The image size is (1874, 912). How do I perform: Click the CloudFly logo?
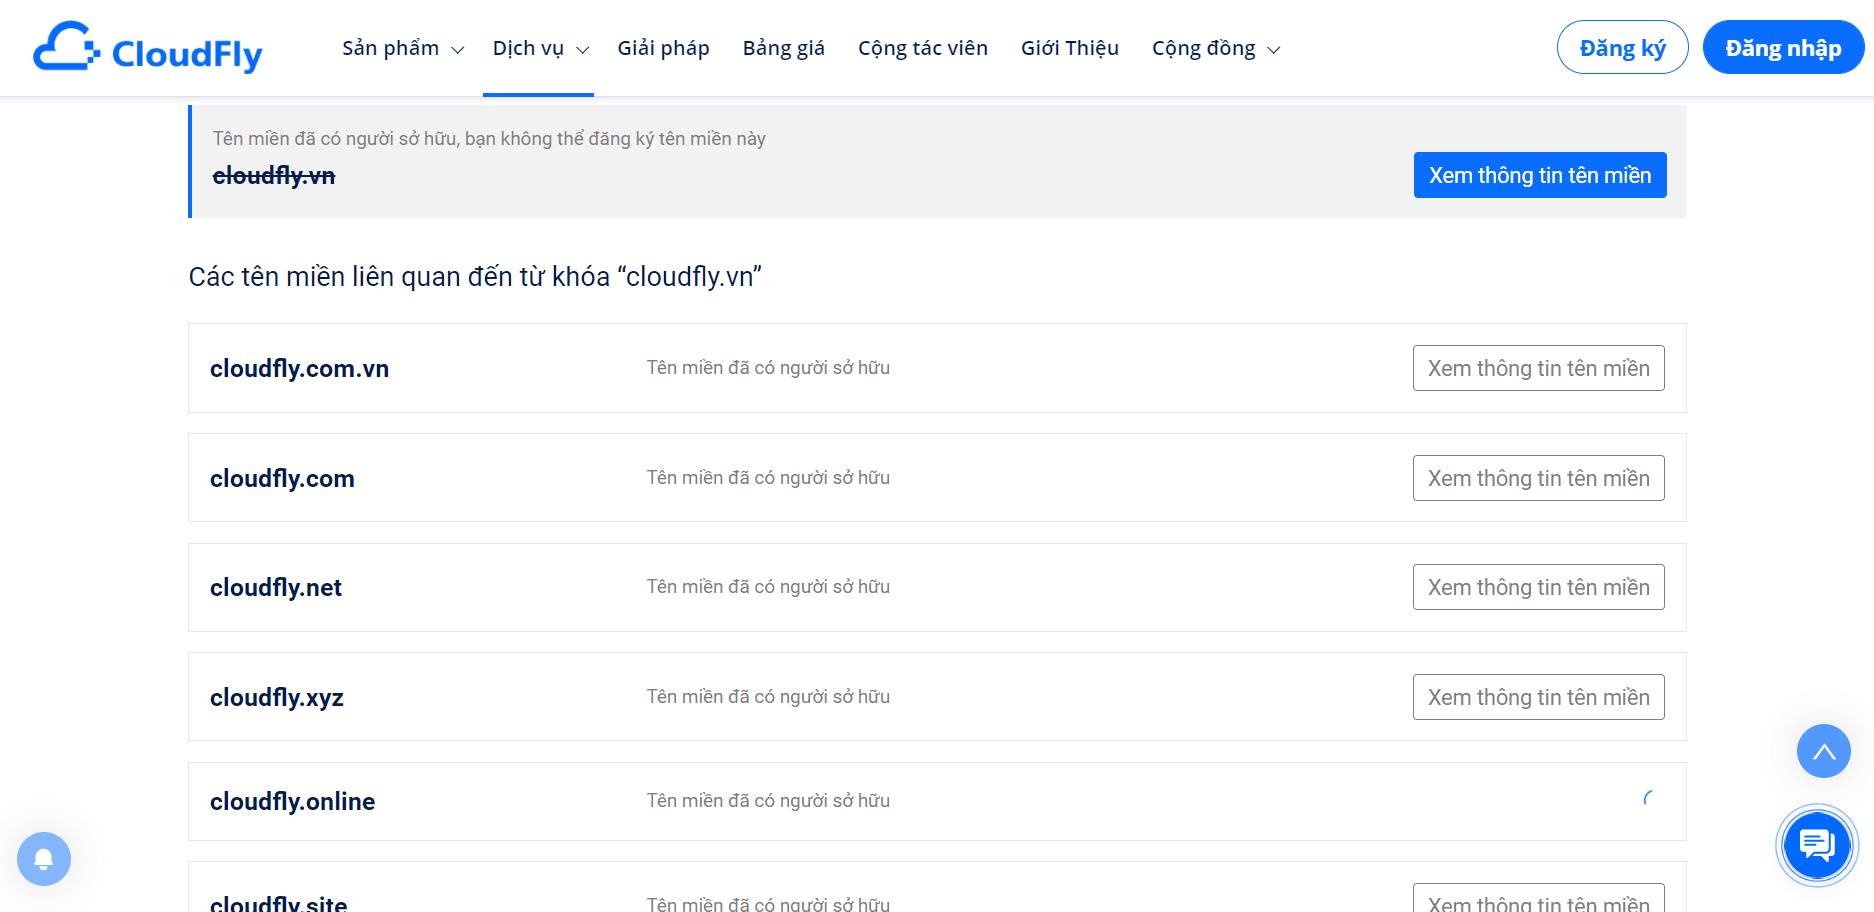[148, 48]
